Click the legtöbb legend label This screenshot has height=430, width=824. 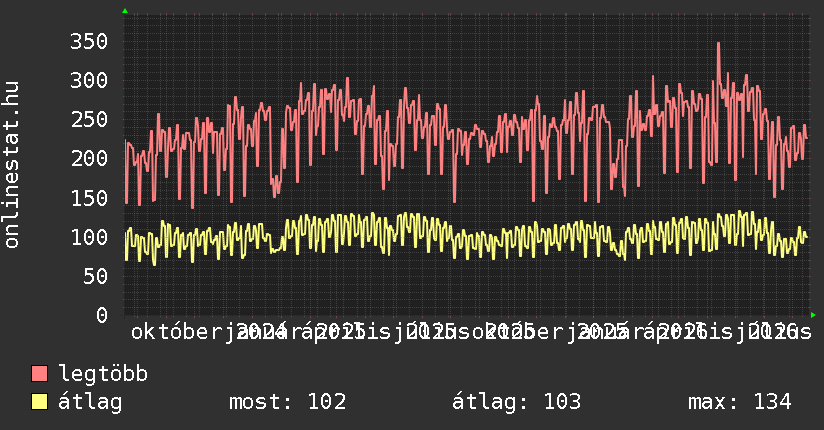click(103, 374)
